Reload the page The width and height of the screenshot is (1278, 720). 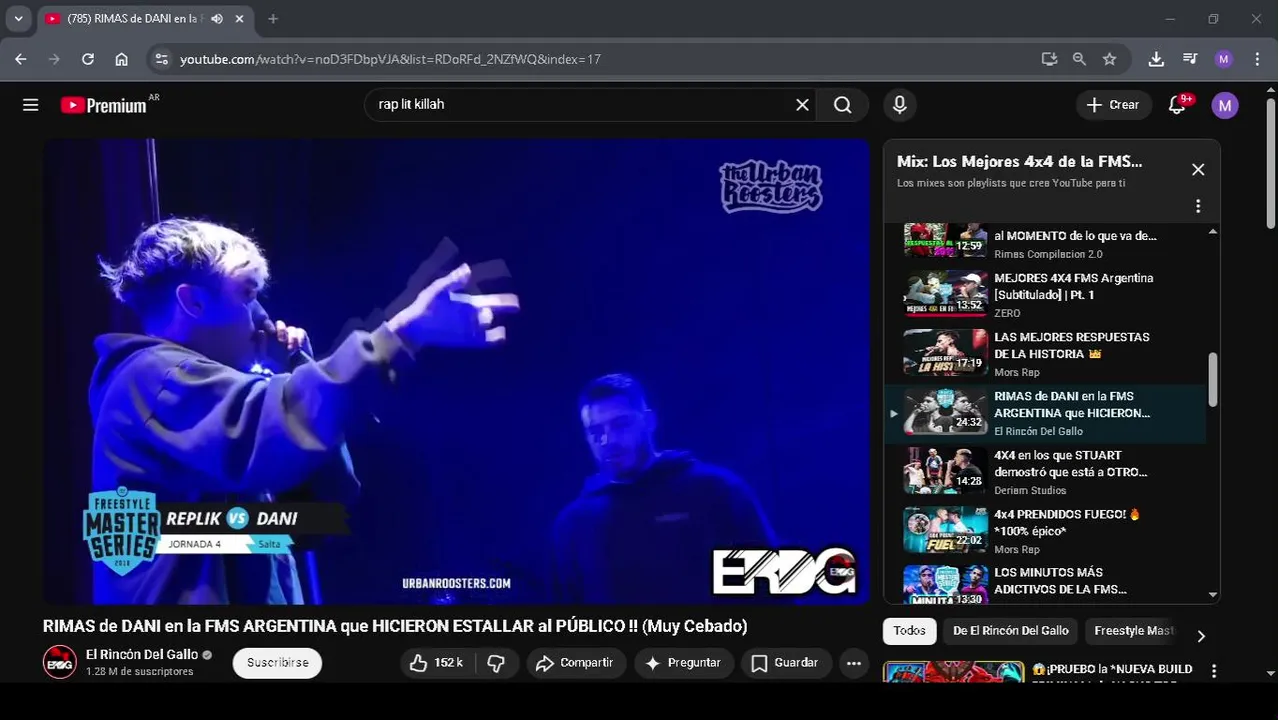[88, 59]
